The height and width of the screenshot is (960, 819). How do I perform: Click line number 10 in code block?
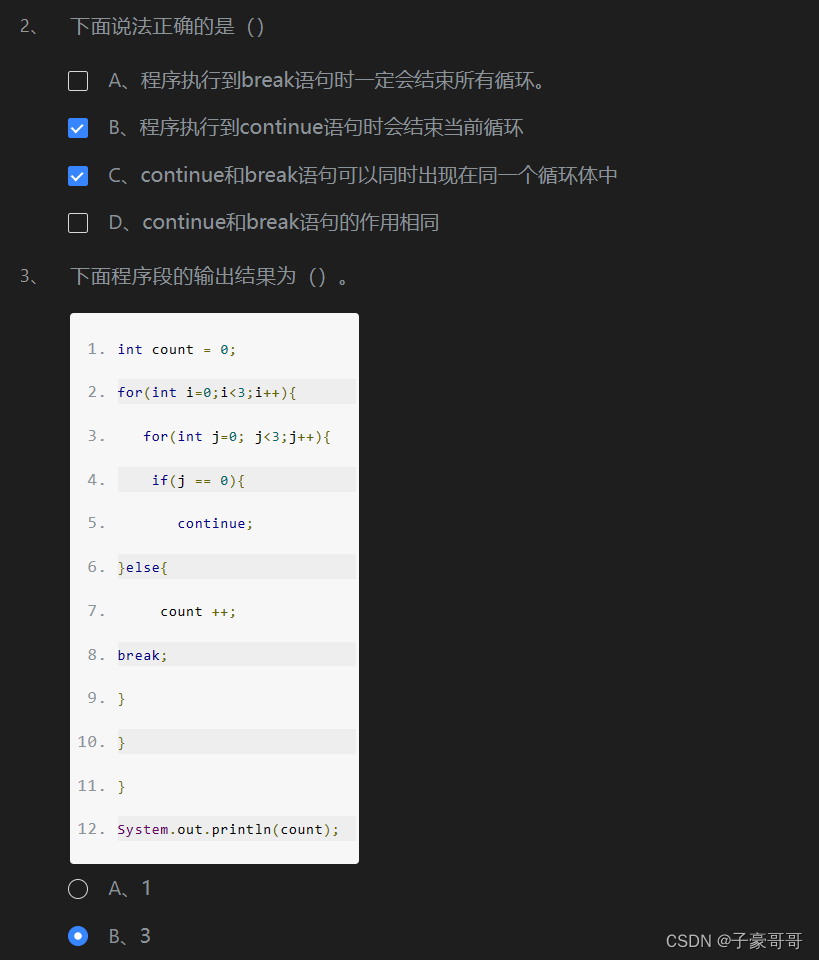tap(91, 742)
